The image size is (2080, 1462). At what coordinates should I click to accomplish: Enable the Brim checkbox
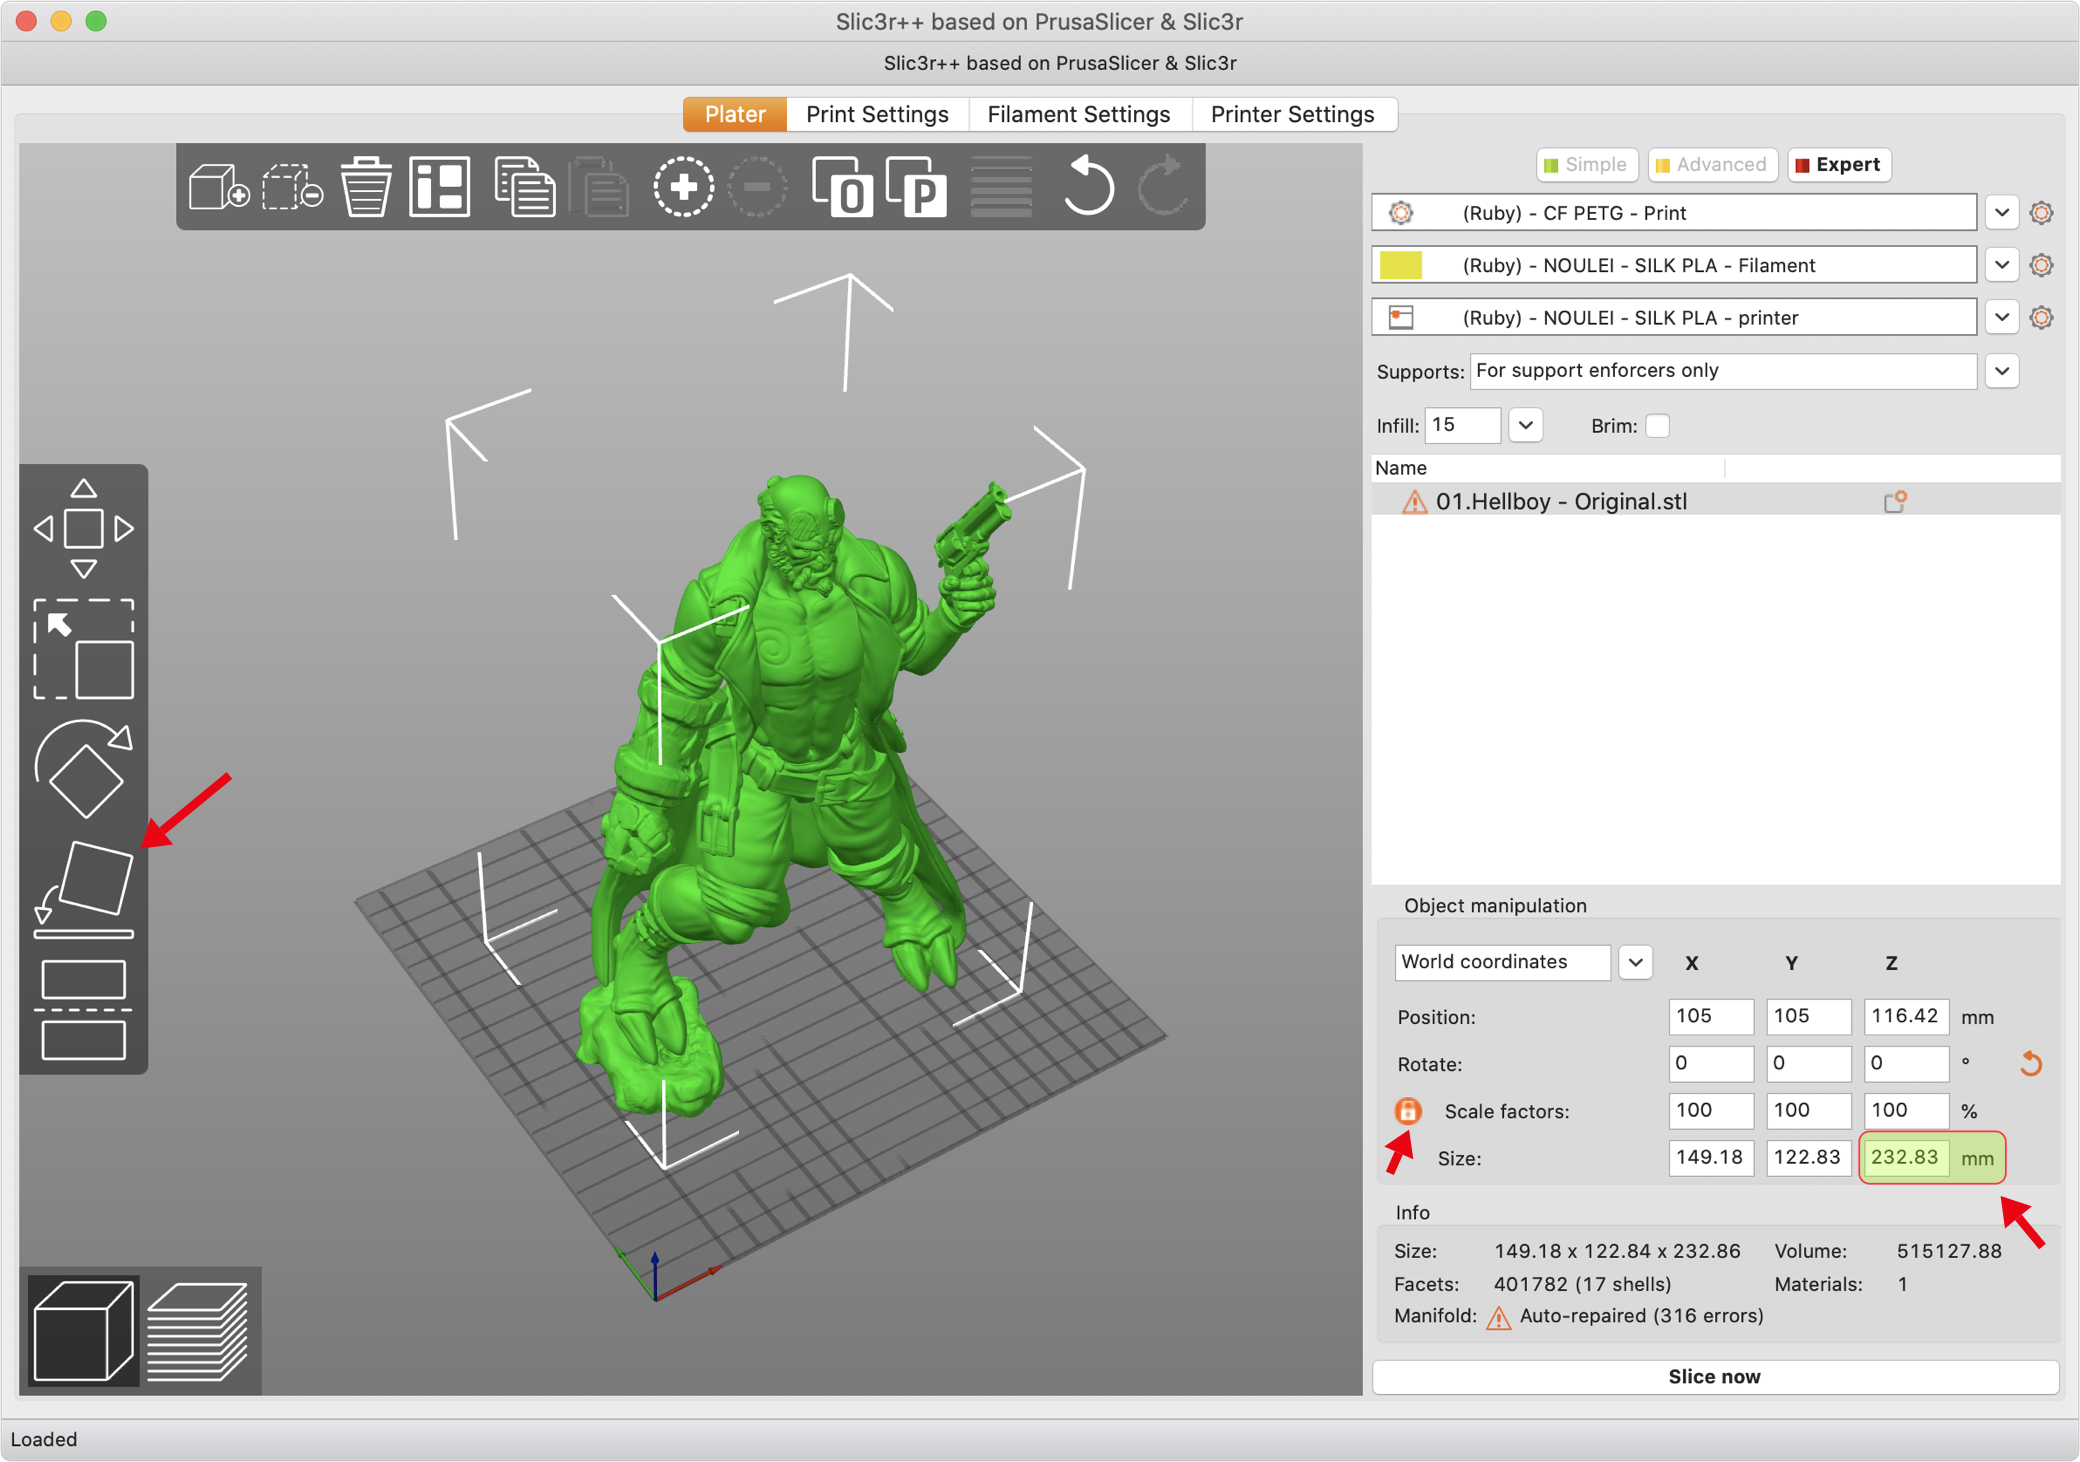click(1657, 426)
